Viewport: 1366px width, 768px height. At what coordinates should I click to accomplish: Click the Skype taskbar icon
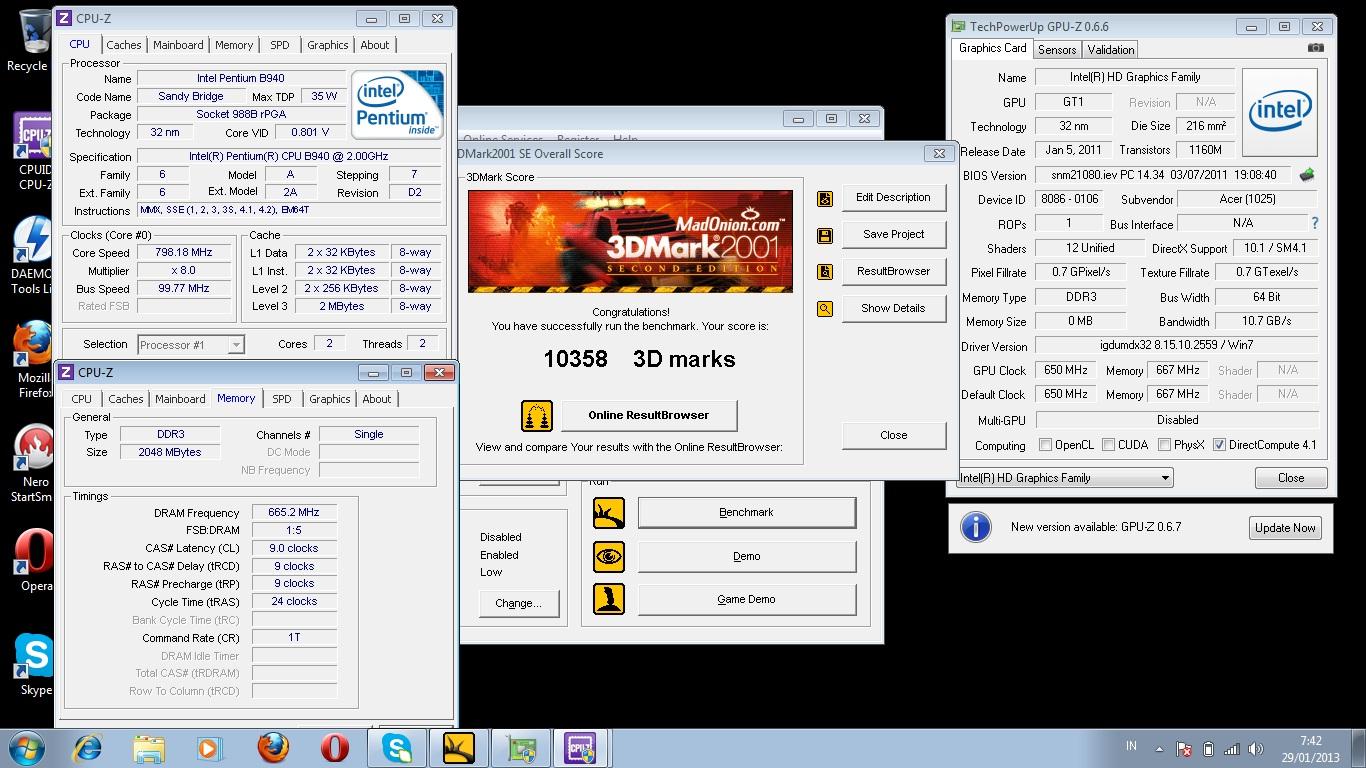click(x=396, y=748)
